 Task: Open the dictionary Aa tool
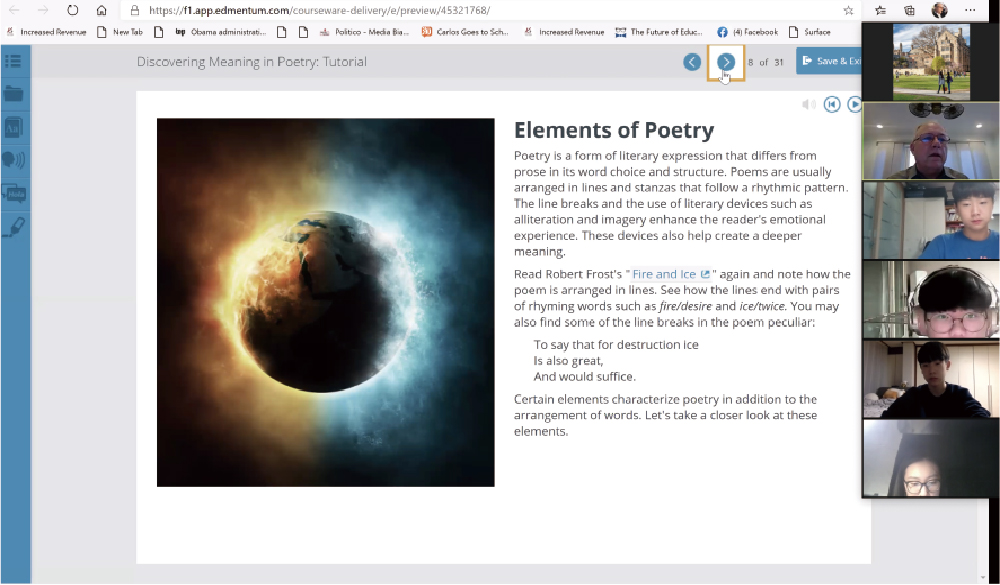[x=14, y=127]
